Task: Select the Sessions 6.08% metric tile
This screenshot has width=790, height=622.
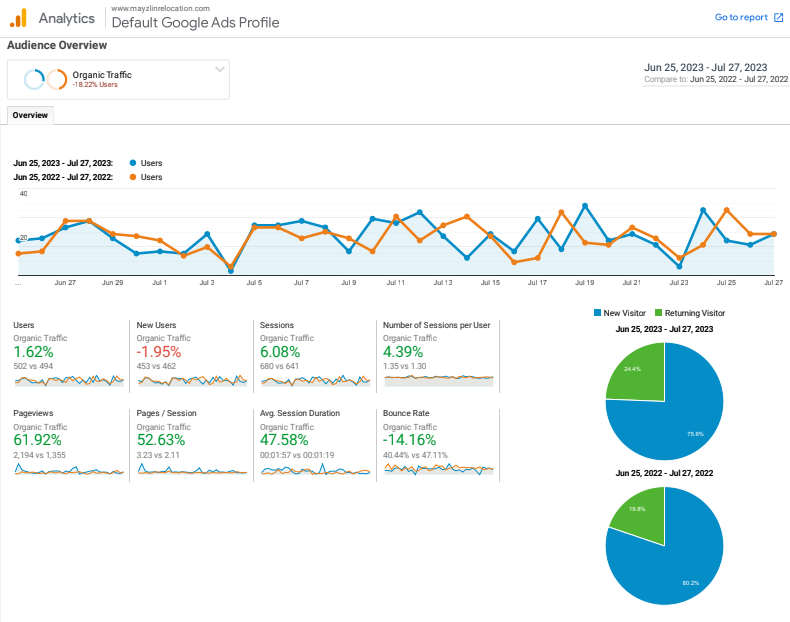Action: [x=283, y=352]
